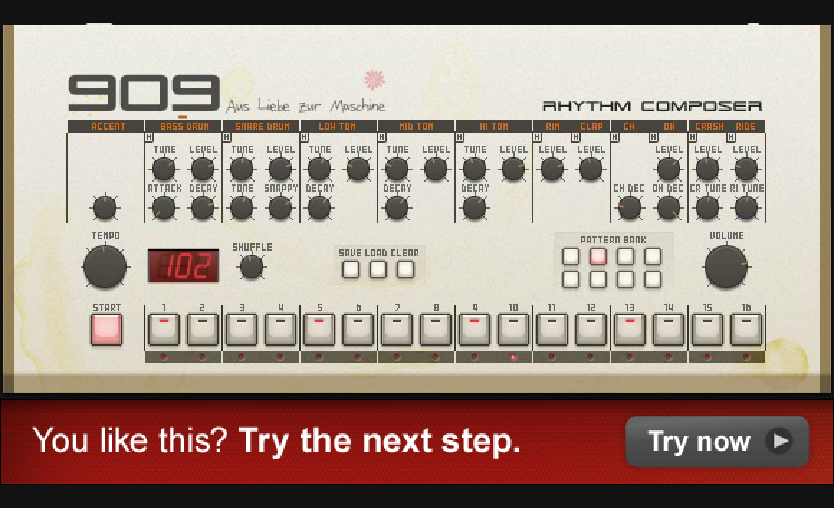Click the Save pattern button
This screenshot has width=834, height=508.
351,269
